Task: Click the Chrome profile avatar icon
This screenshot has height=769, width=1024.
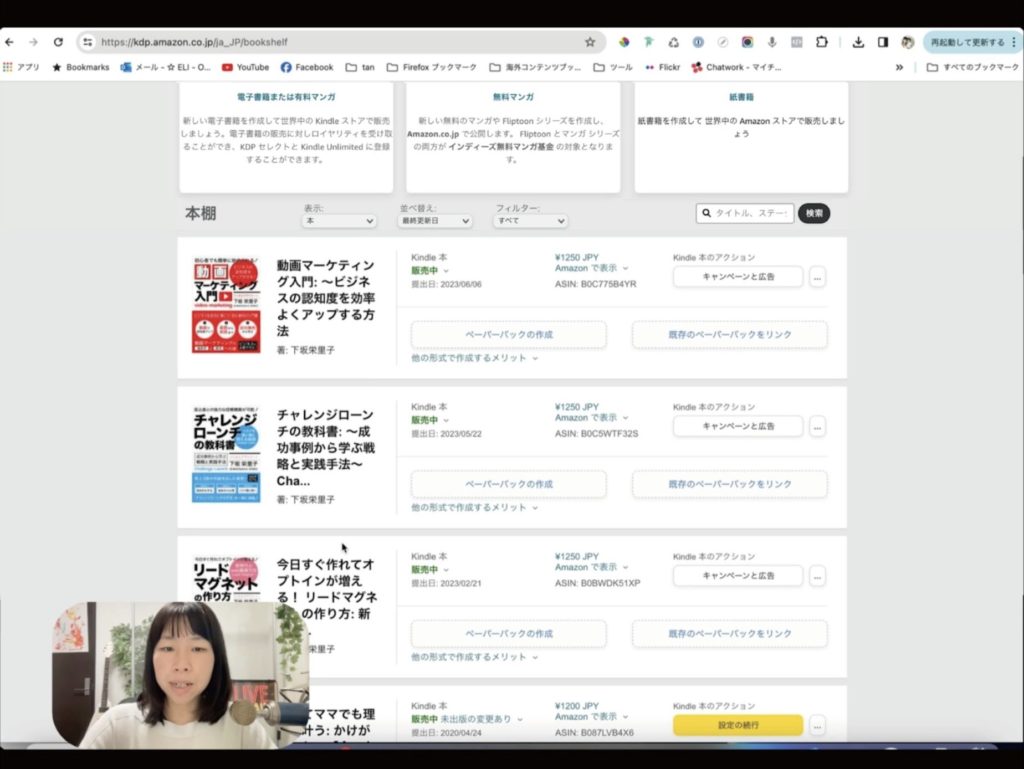Action: (907, 42)
